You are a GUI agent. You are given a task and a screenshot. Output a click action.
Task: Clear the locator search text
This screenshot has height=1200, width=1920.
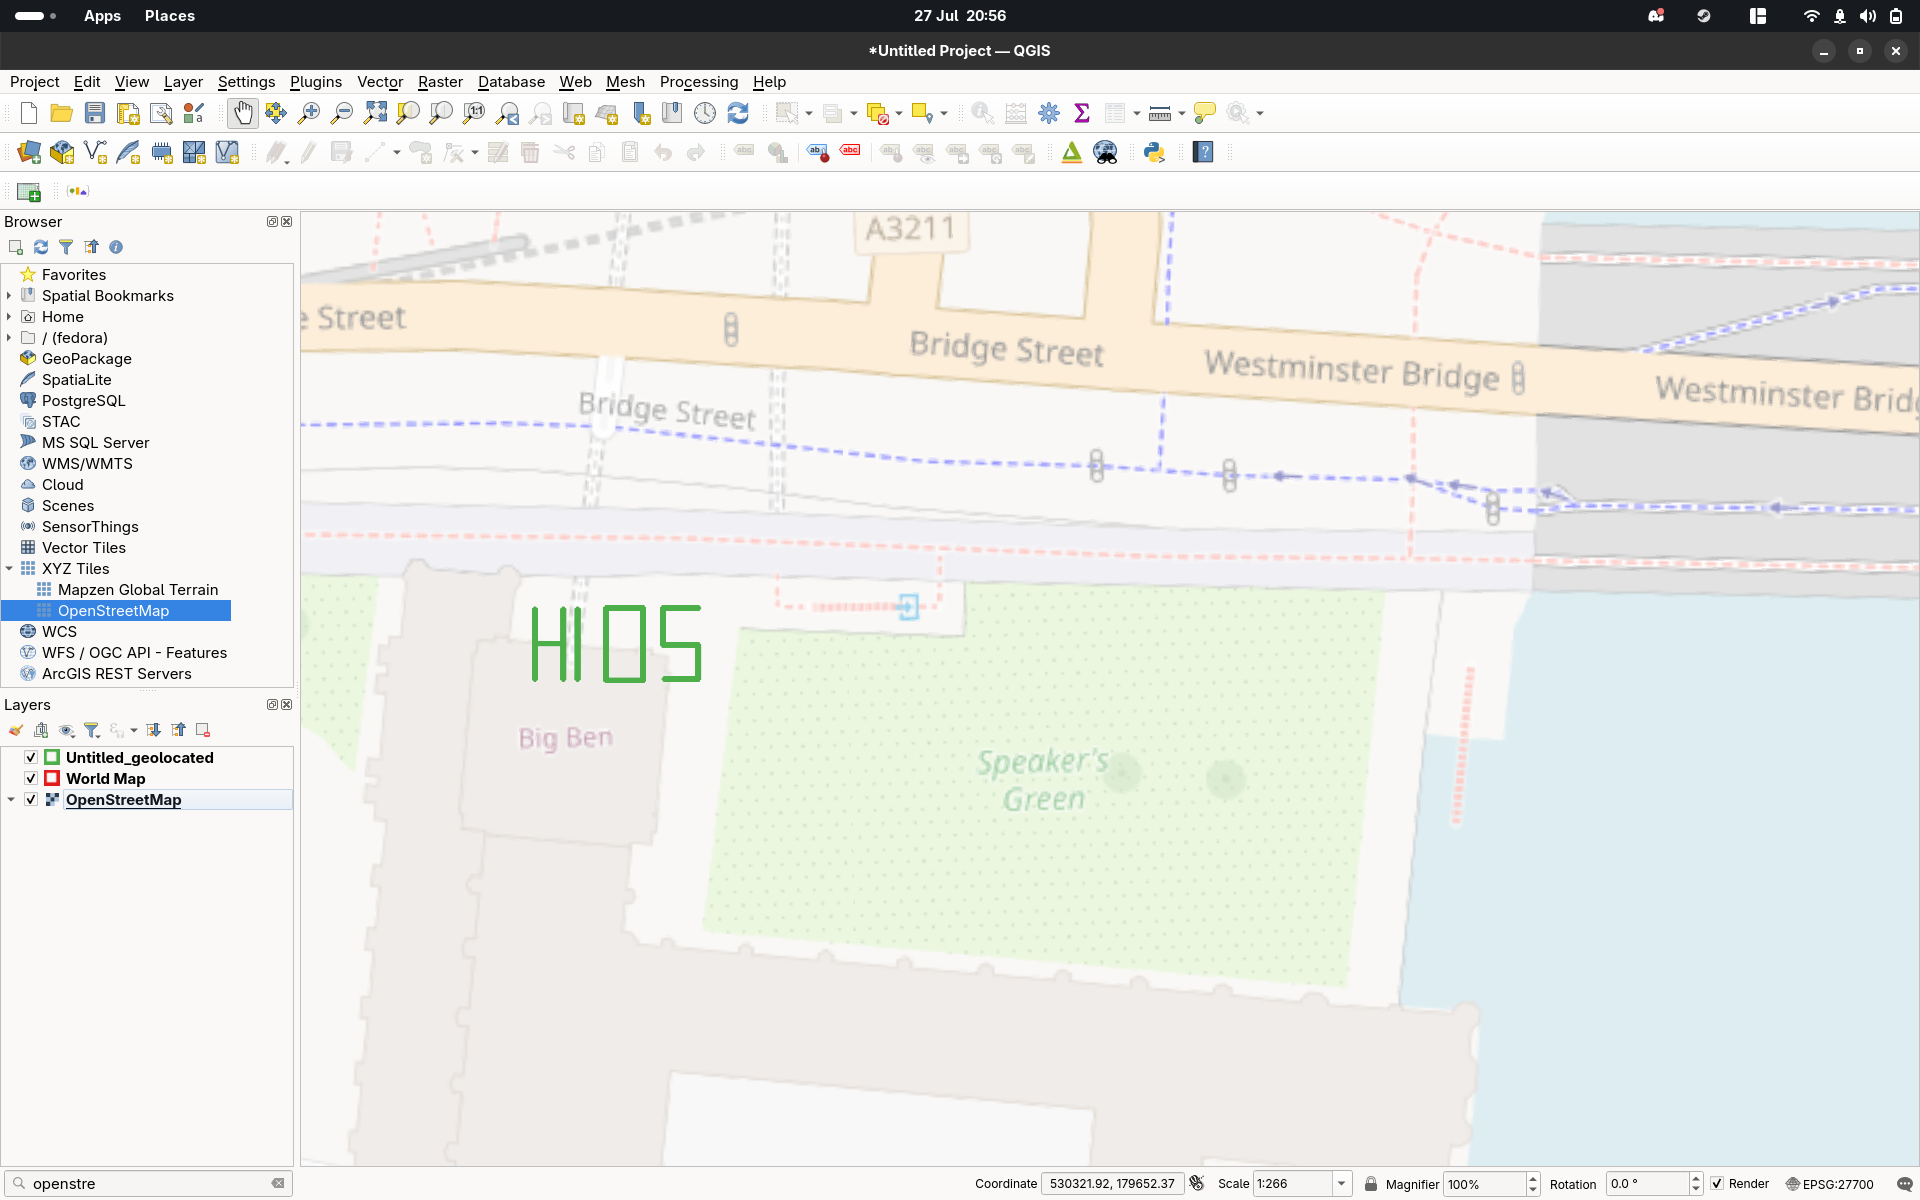coord(278,1183)
